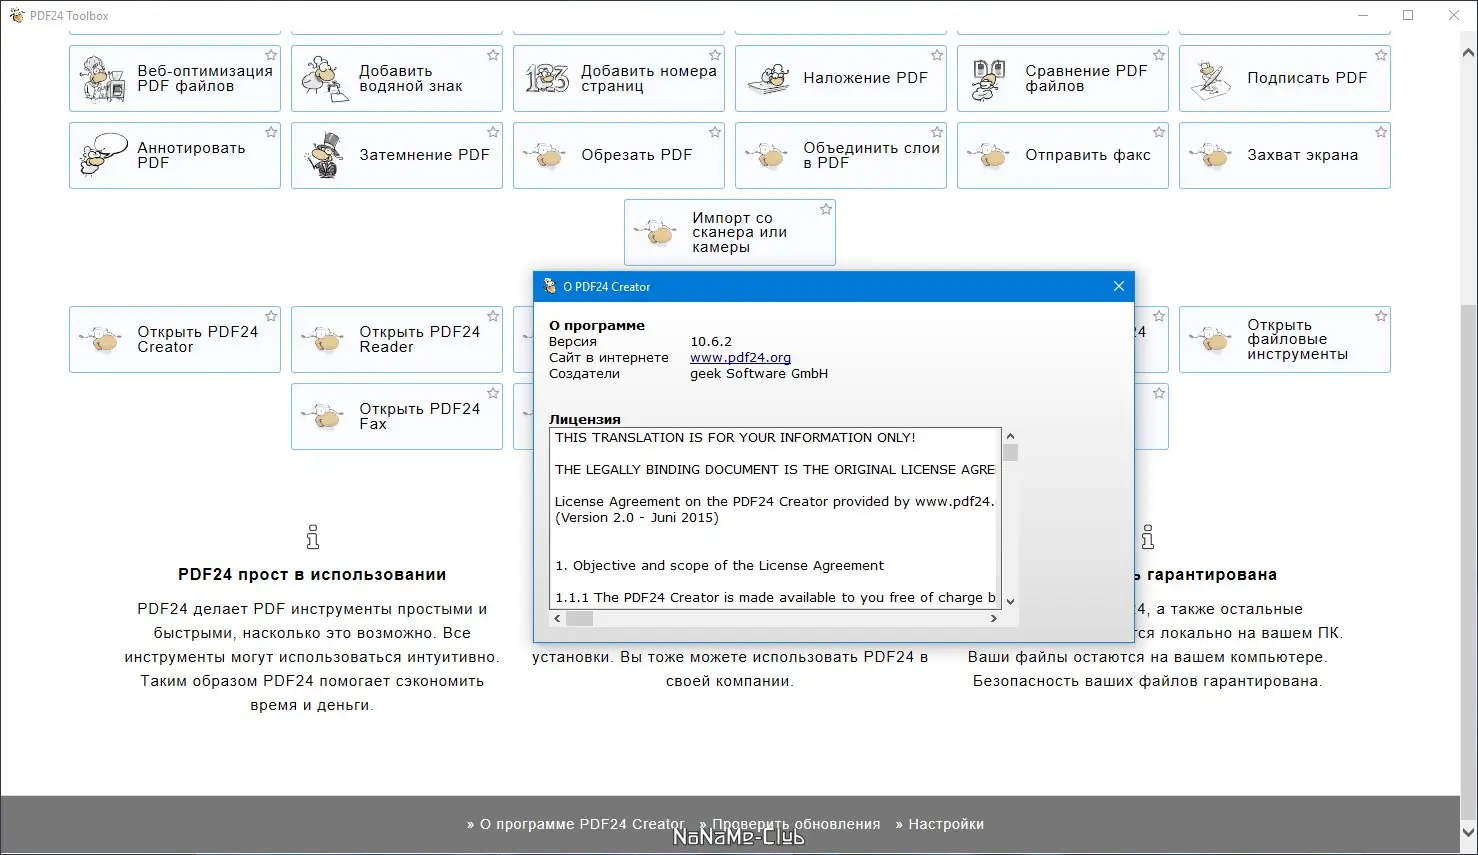The width and height of the screenshot is (1478, 855).
Task: Toggle favorite star on Подписать PDF
Action: [x=1381, y=55]
